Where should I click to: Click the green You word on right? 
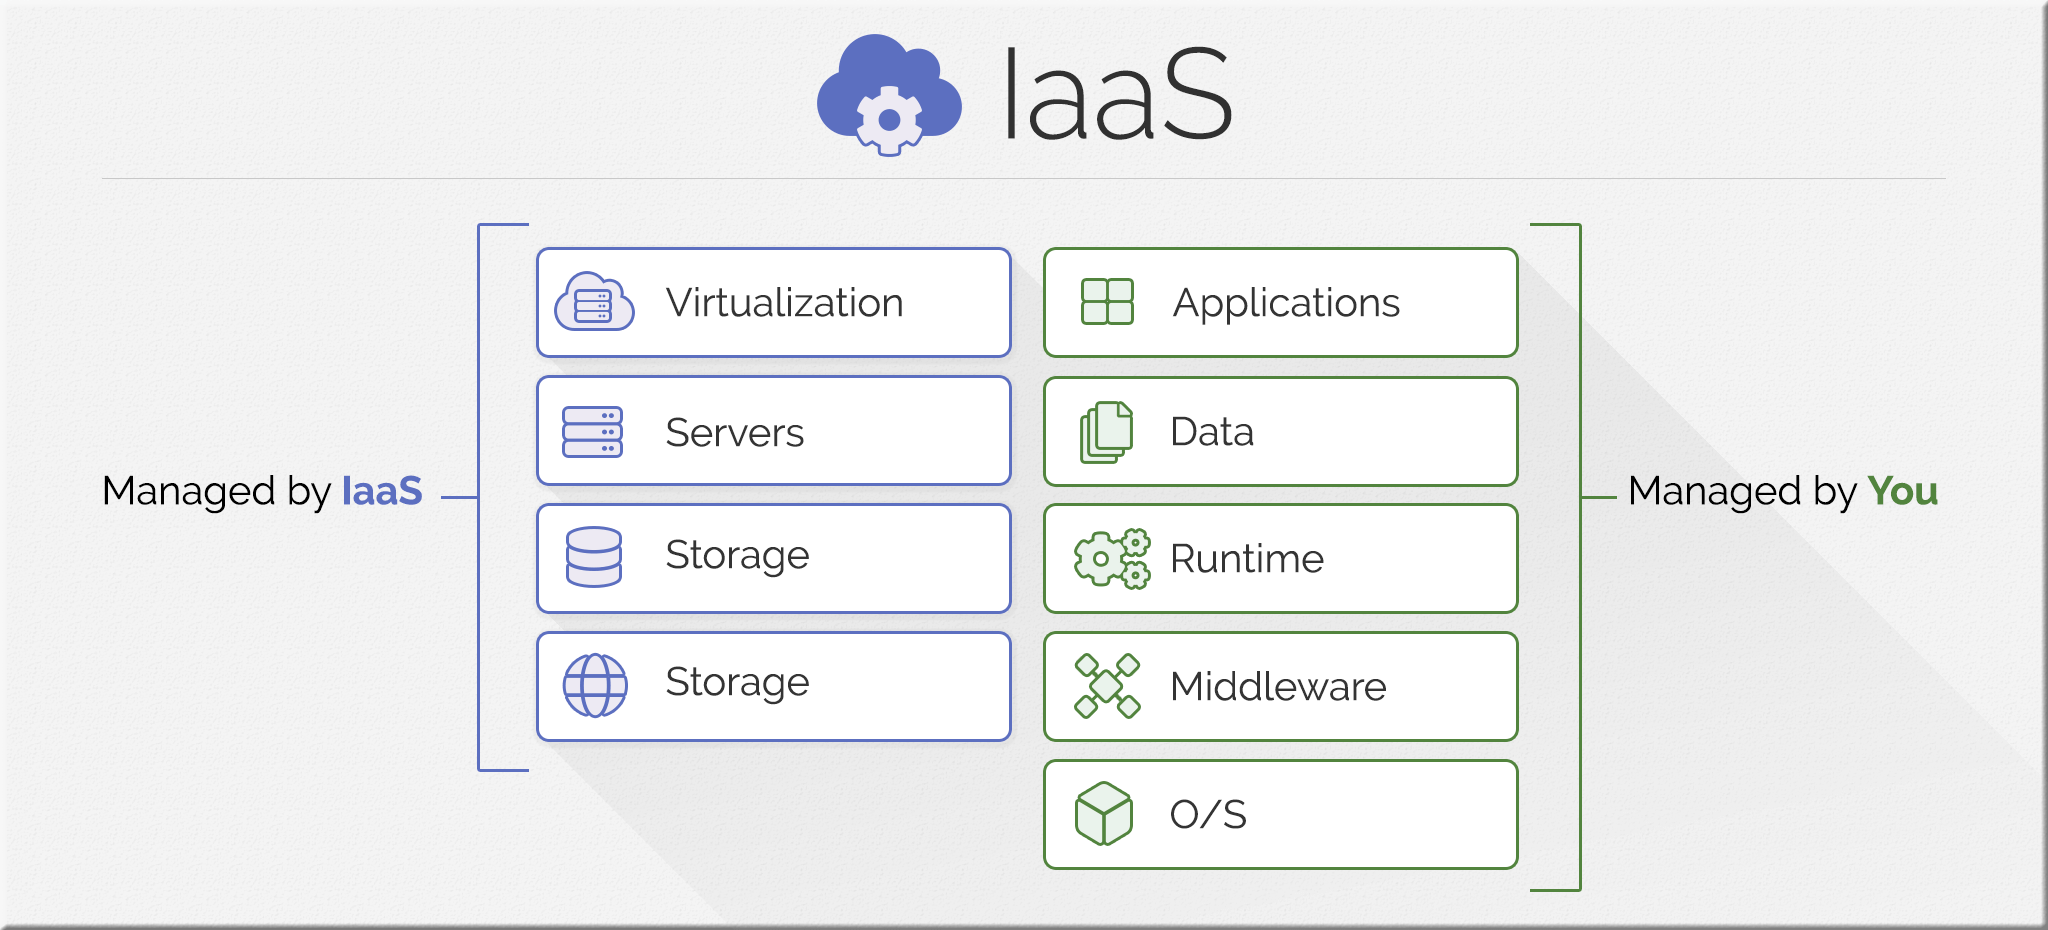[x=1903, y=491]
